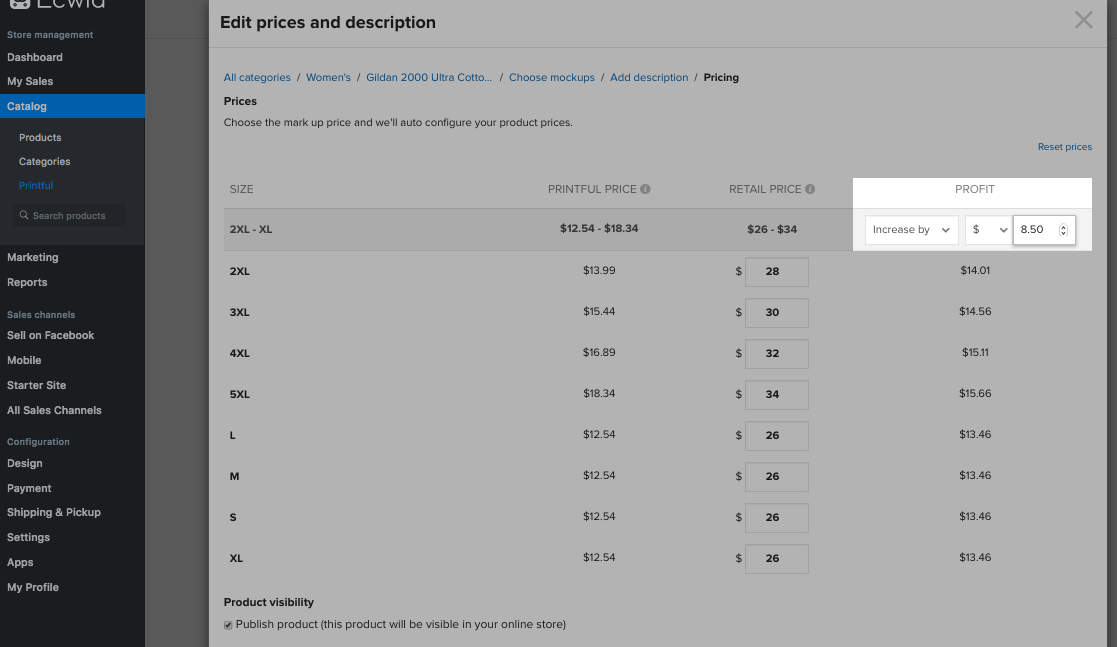Image resolution: width=1117 pixels, height=647 pixels.
Task: Open Printful under Catalog
Action: [36, 185]
